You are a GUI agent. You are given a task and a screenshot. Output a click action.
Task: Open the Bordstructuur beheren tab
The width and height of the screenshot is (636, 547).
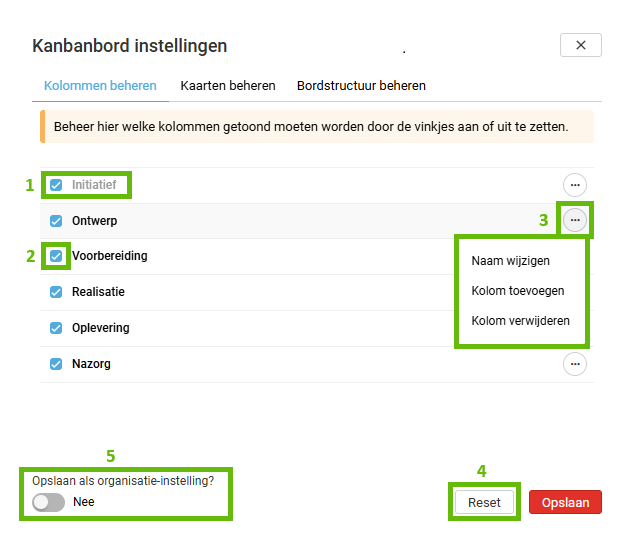click(x=361, y=86)
